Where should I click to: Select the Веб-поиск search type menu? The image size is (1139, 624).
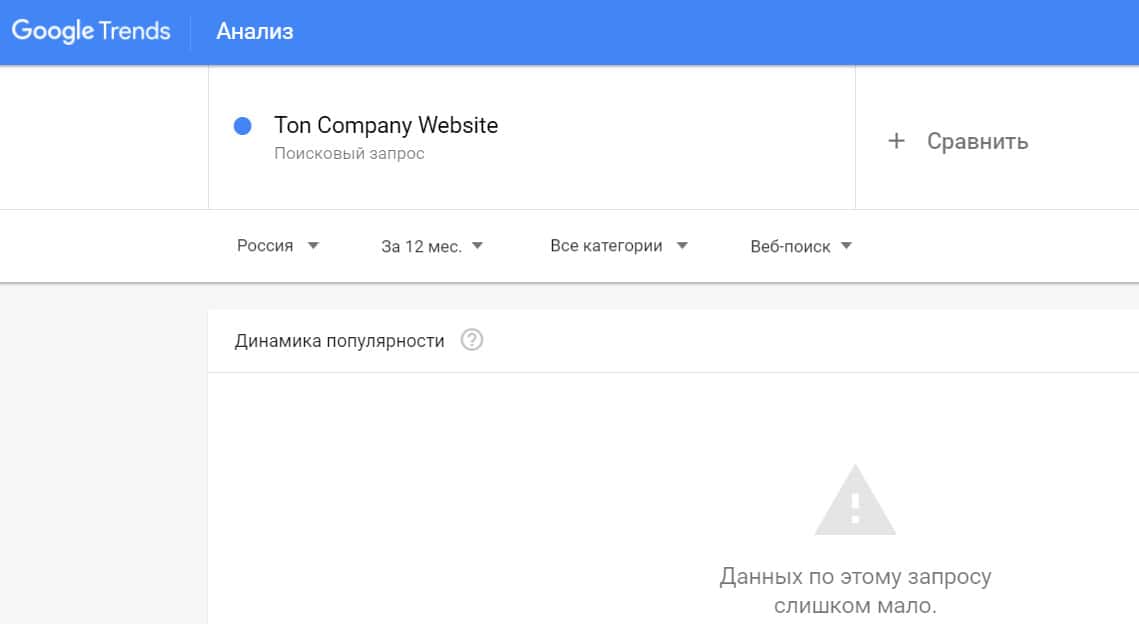click(x=790, y=247)
